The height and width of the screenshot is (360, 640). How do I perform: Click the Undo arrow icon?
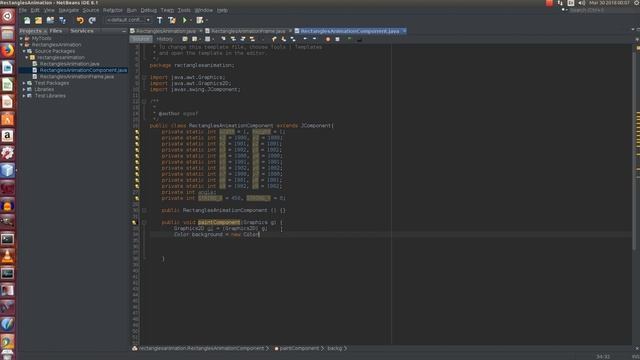point(80,20)
